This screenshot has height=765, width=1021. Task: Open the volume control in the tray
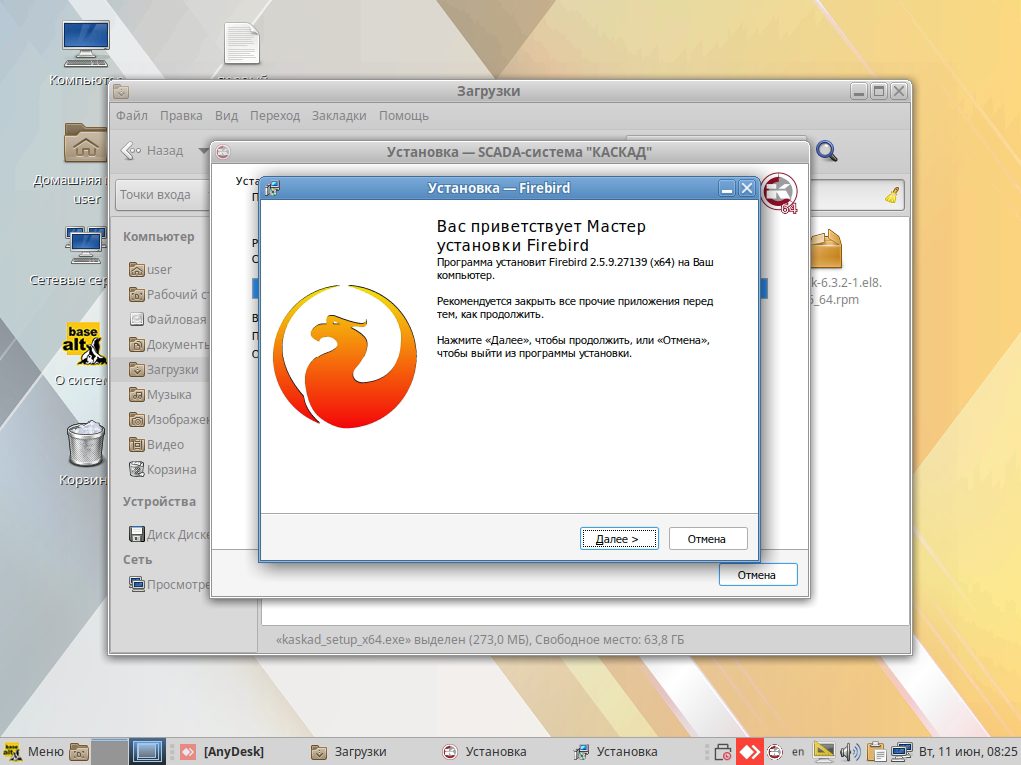848,750
